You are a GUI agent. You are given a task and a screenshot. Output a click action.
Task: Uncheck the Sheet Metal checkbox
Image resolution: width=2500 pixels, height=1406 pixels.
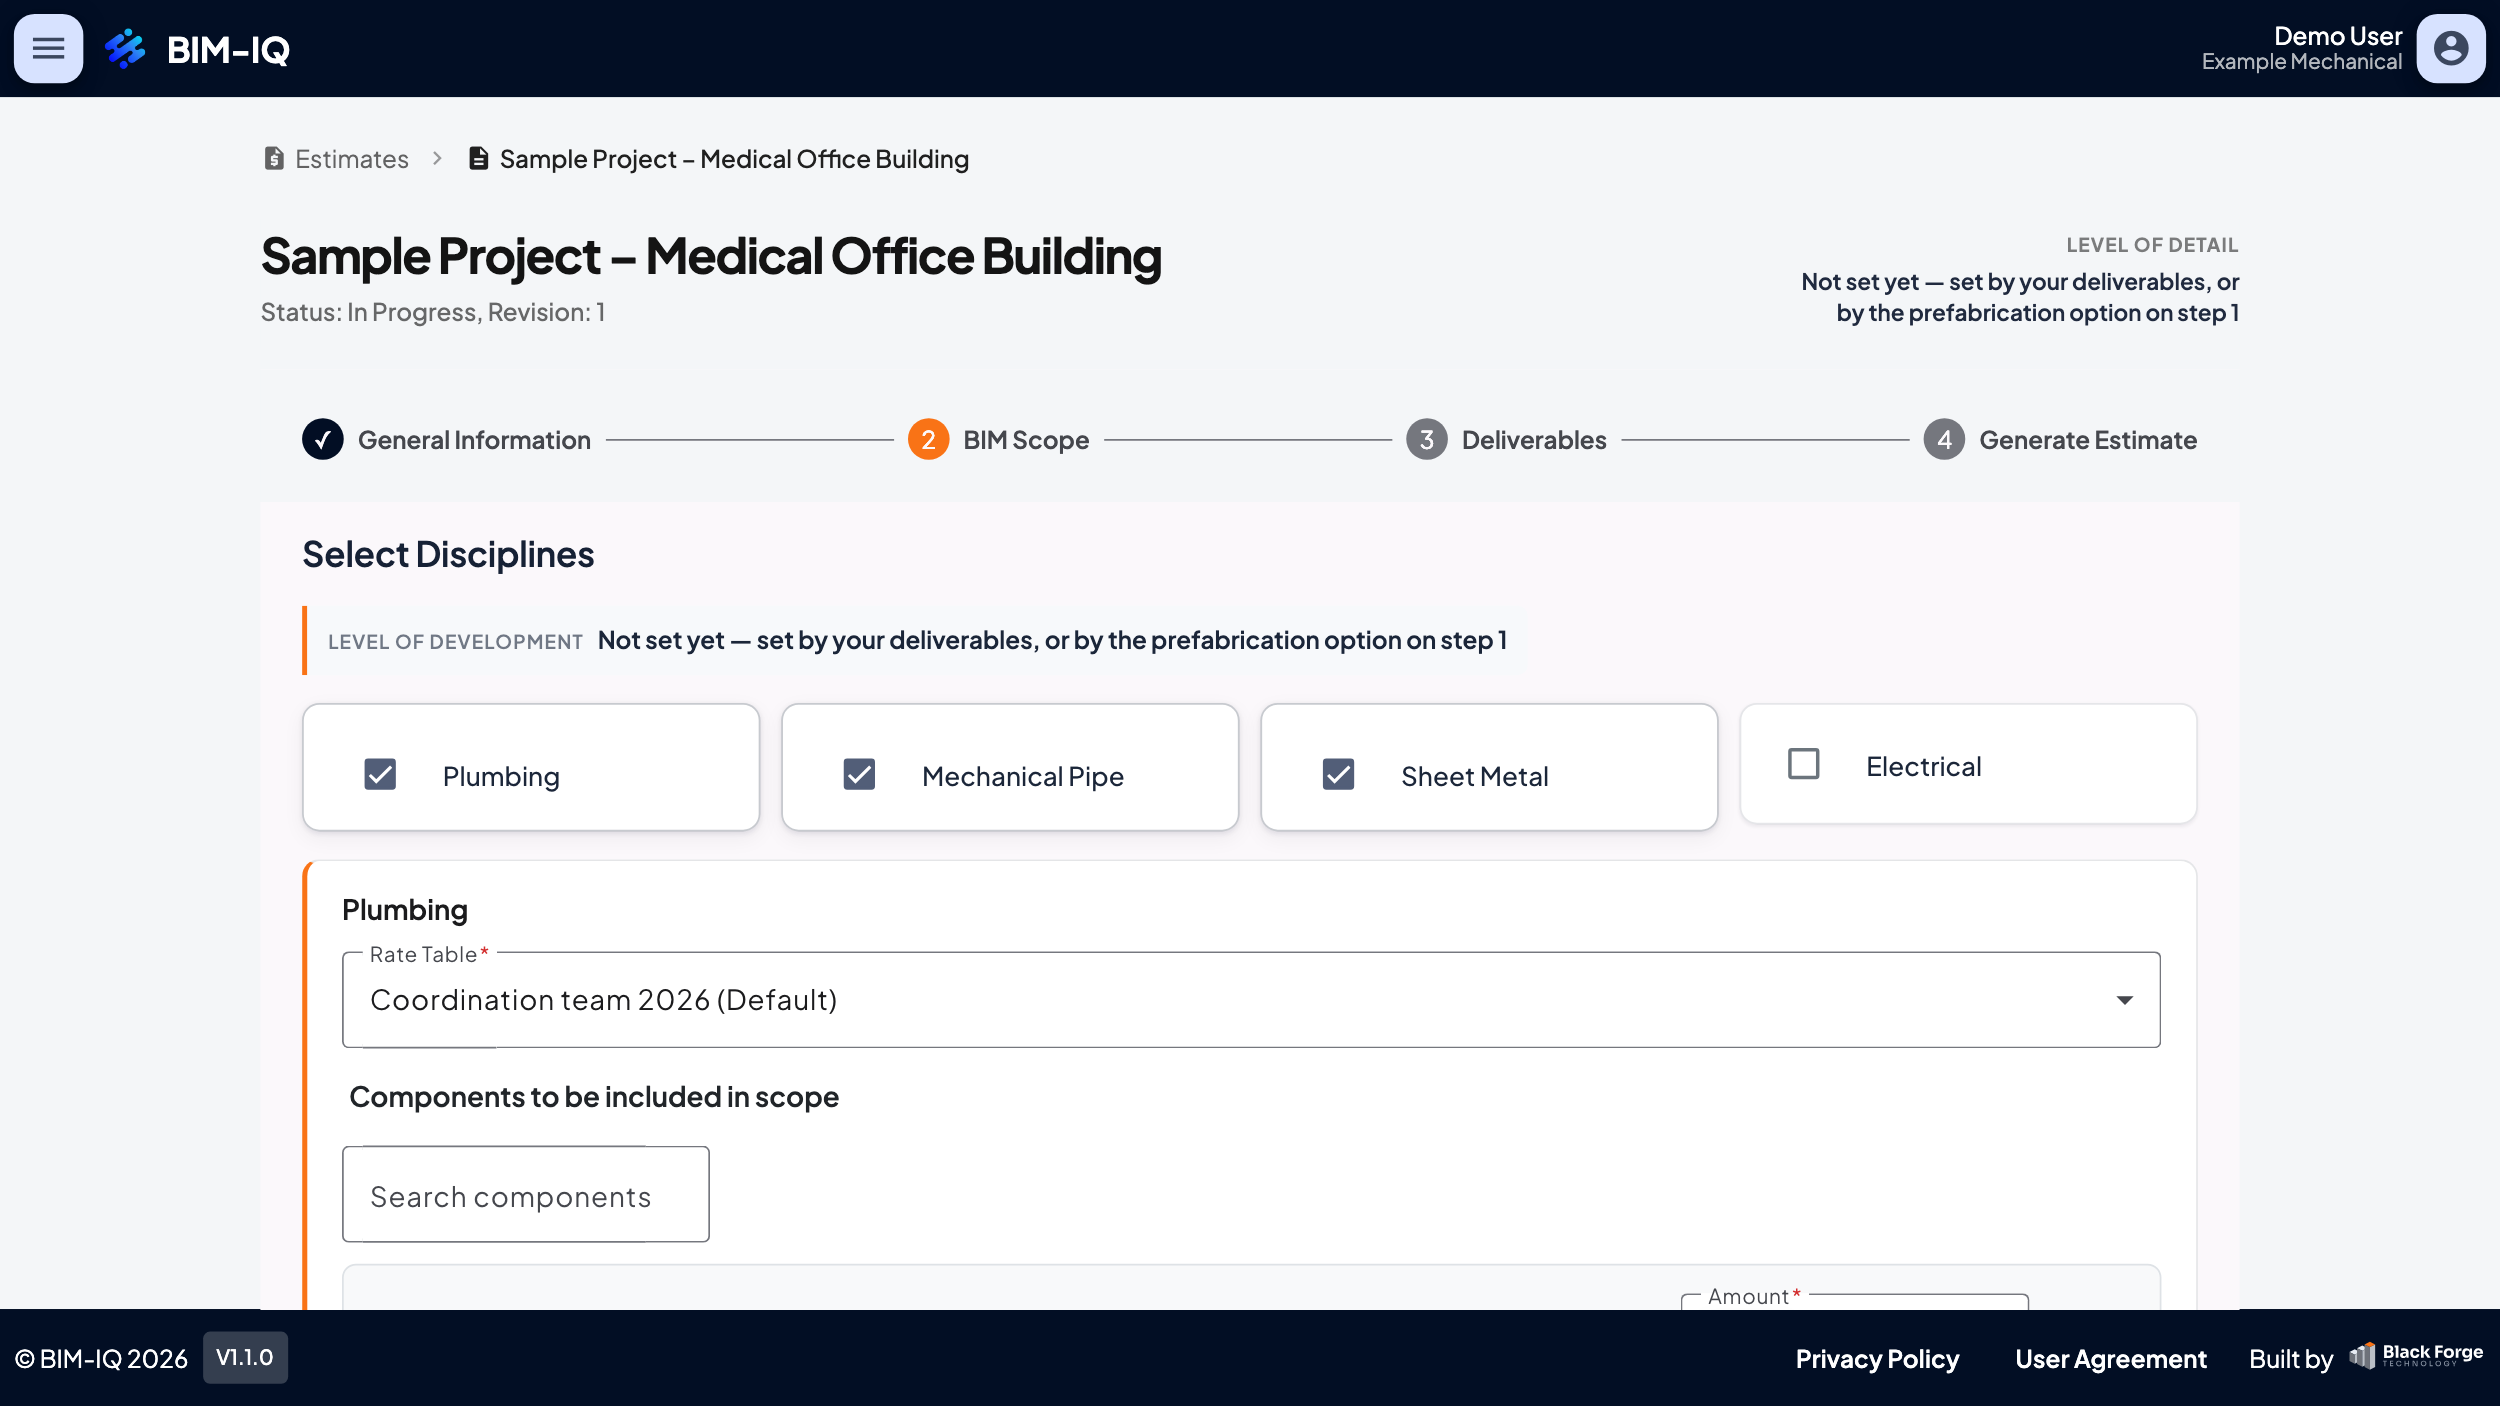click(x=1338, y=775)
